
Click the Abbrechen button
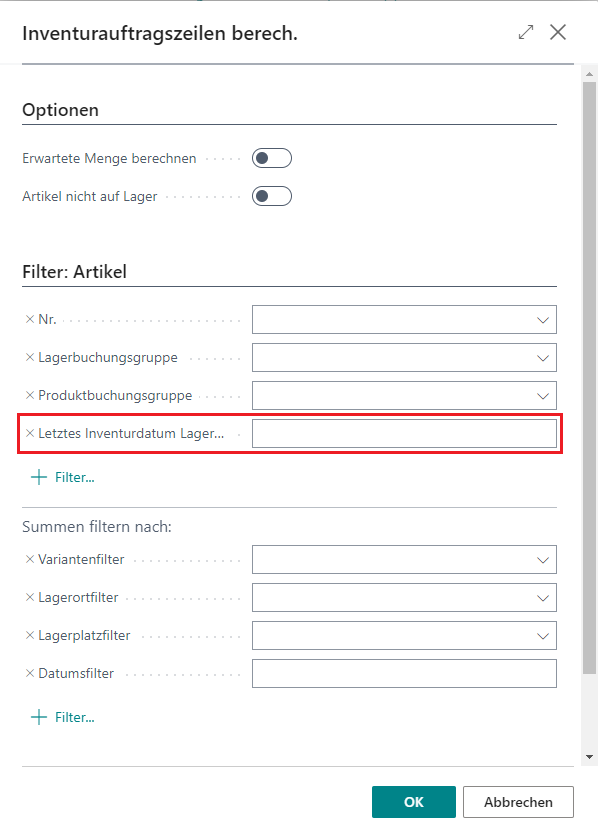click(518, 802)
